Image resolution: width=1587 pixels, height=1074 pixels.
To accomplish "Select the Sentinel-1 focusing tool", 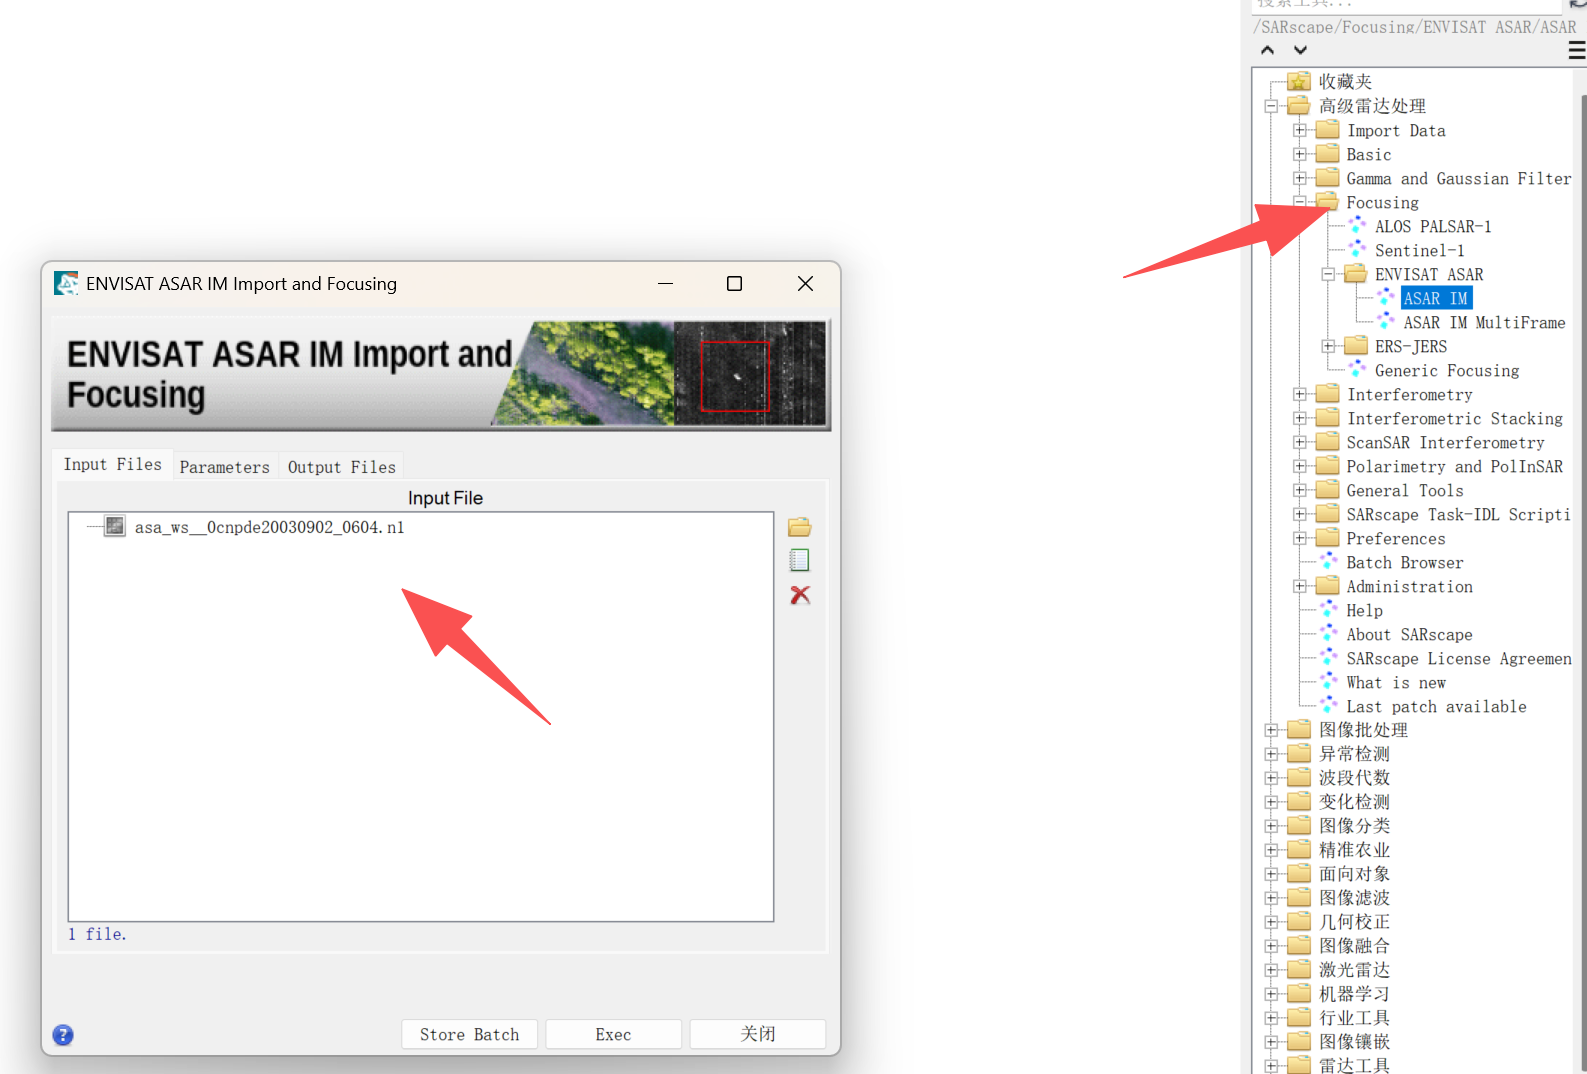I will 1419,251.
